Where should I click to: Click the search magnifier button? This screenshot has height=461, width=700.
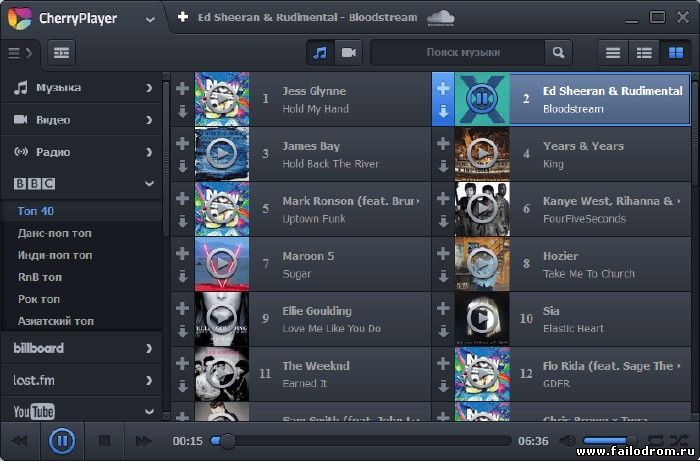pos(558,53)
